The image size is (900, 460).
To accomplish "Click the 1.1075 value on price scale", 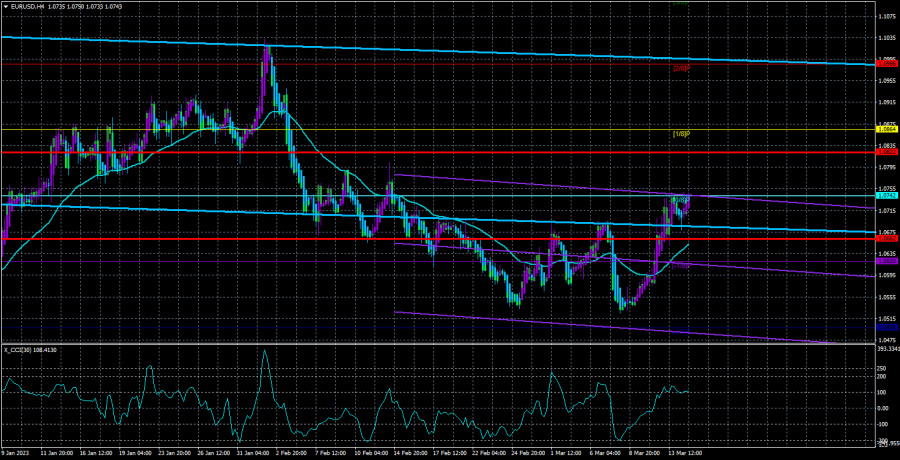I will pyautogui.click(x=887, y=17).
